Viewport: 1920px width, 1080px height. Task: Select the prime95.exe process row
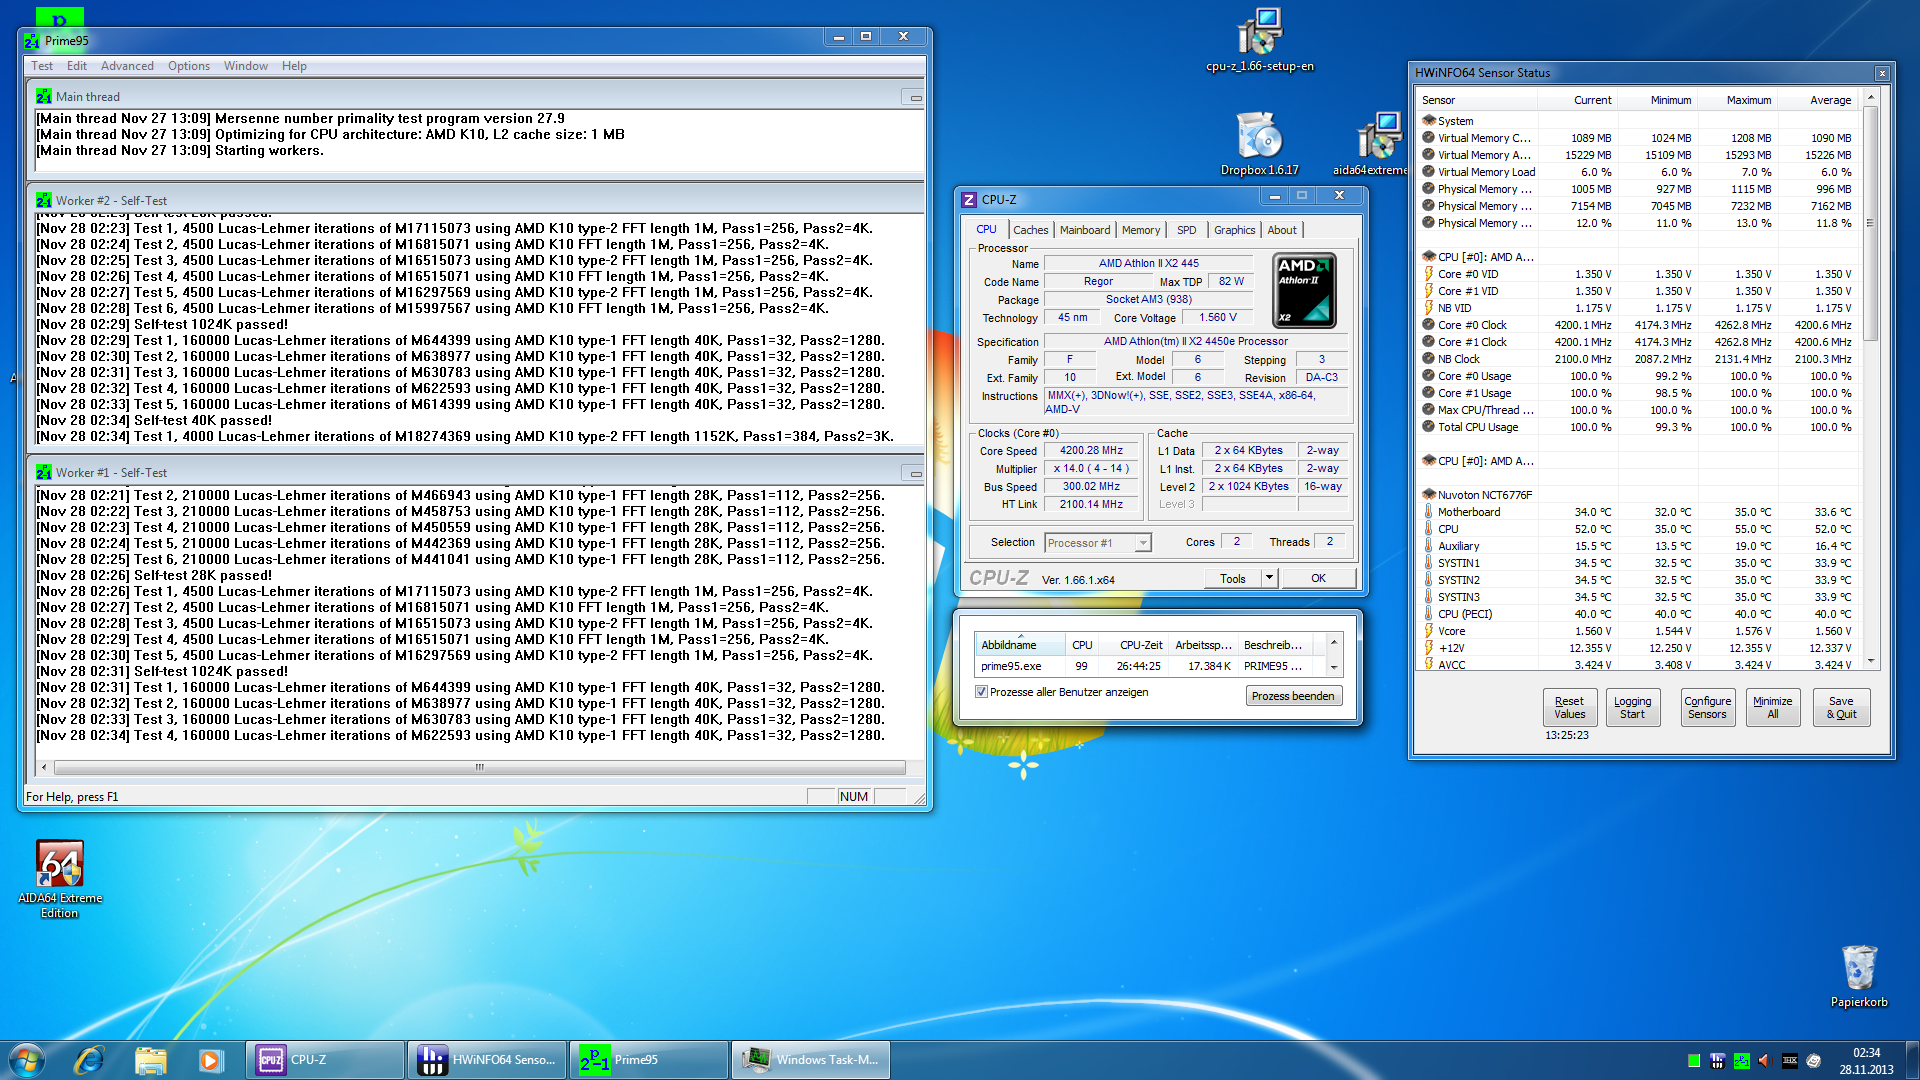point(1150,666)
